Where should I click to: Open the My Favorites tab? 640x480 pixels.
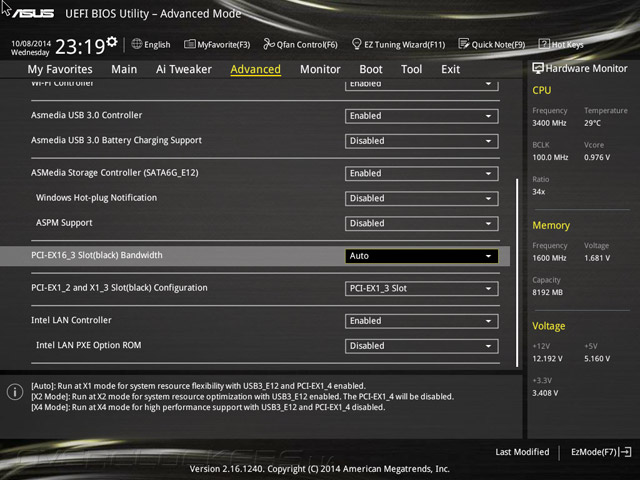coord(60,69)
